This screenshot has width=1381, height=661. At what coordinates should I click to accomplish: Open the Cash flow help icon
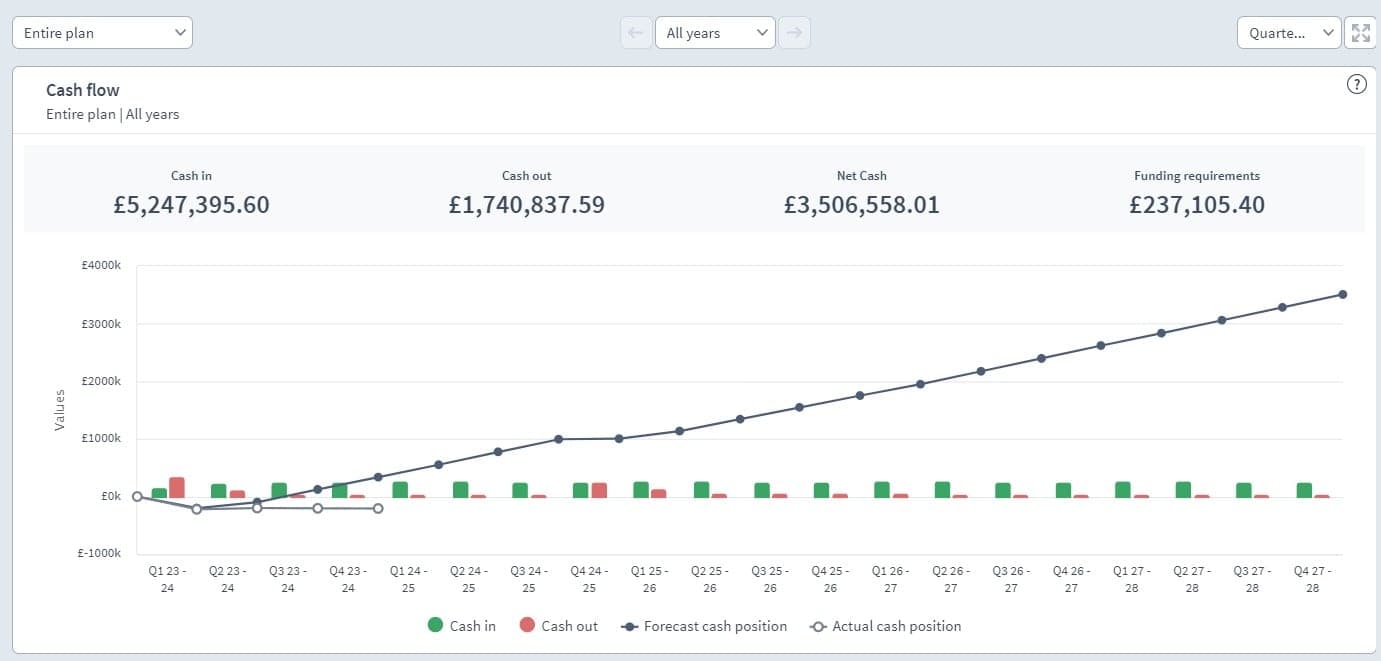1357,84
